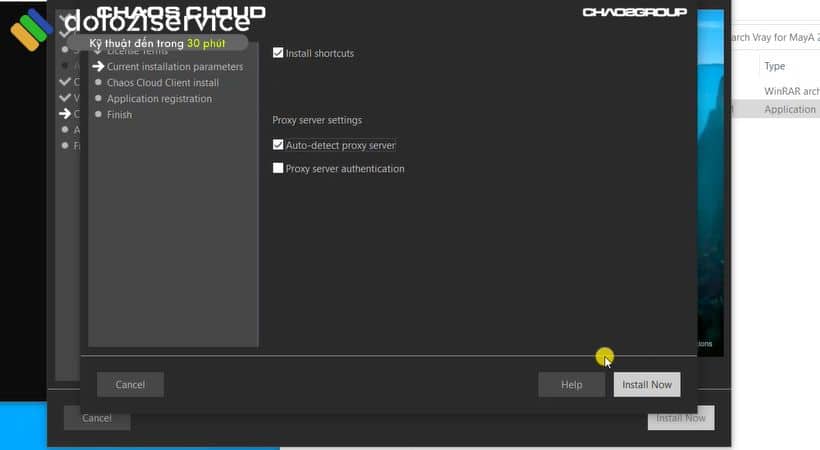Select the Chaos Cloud Client install step
This screenshot has width=820, height=450.
(x=162, y=83)
